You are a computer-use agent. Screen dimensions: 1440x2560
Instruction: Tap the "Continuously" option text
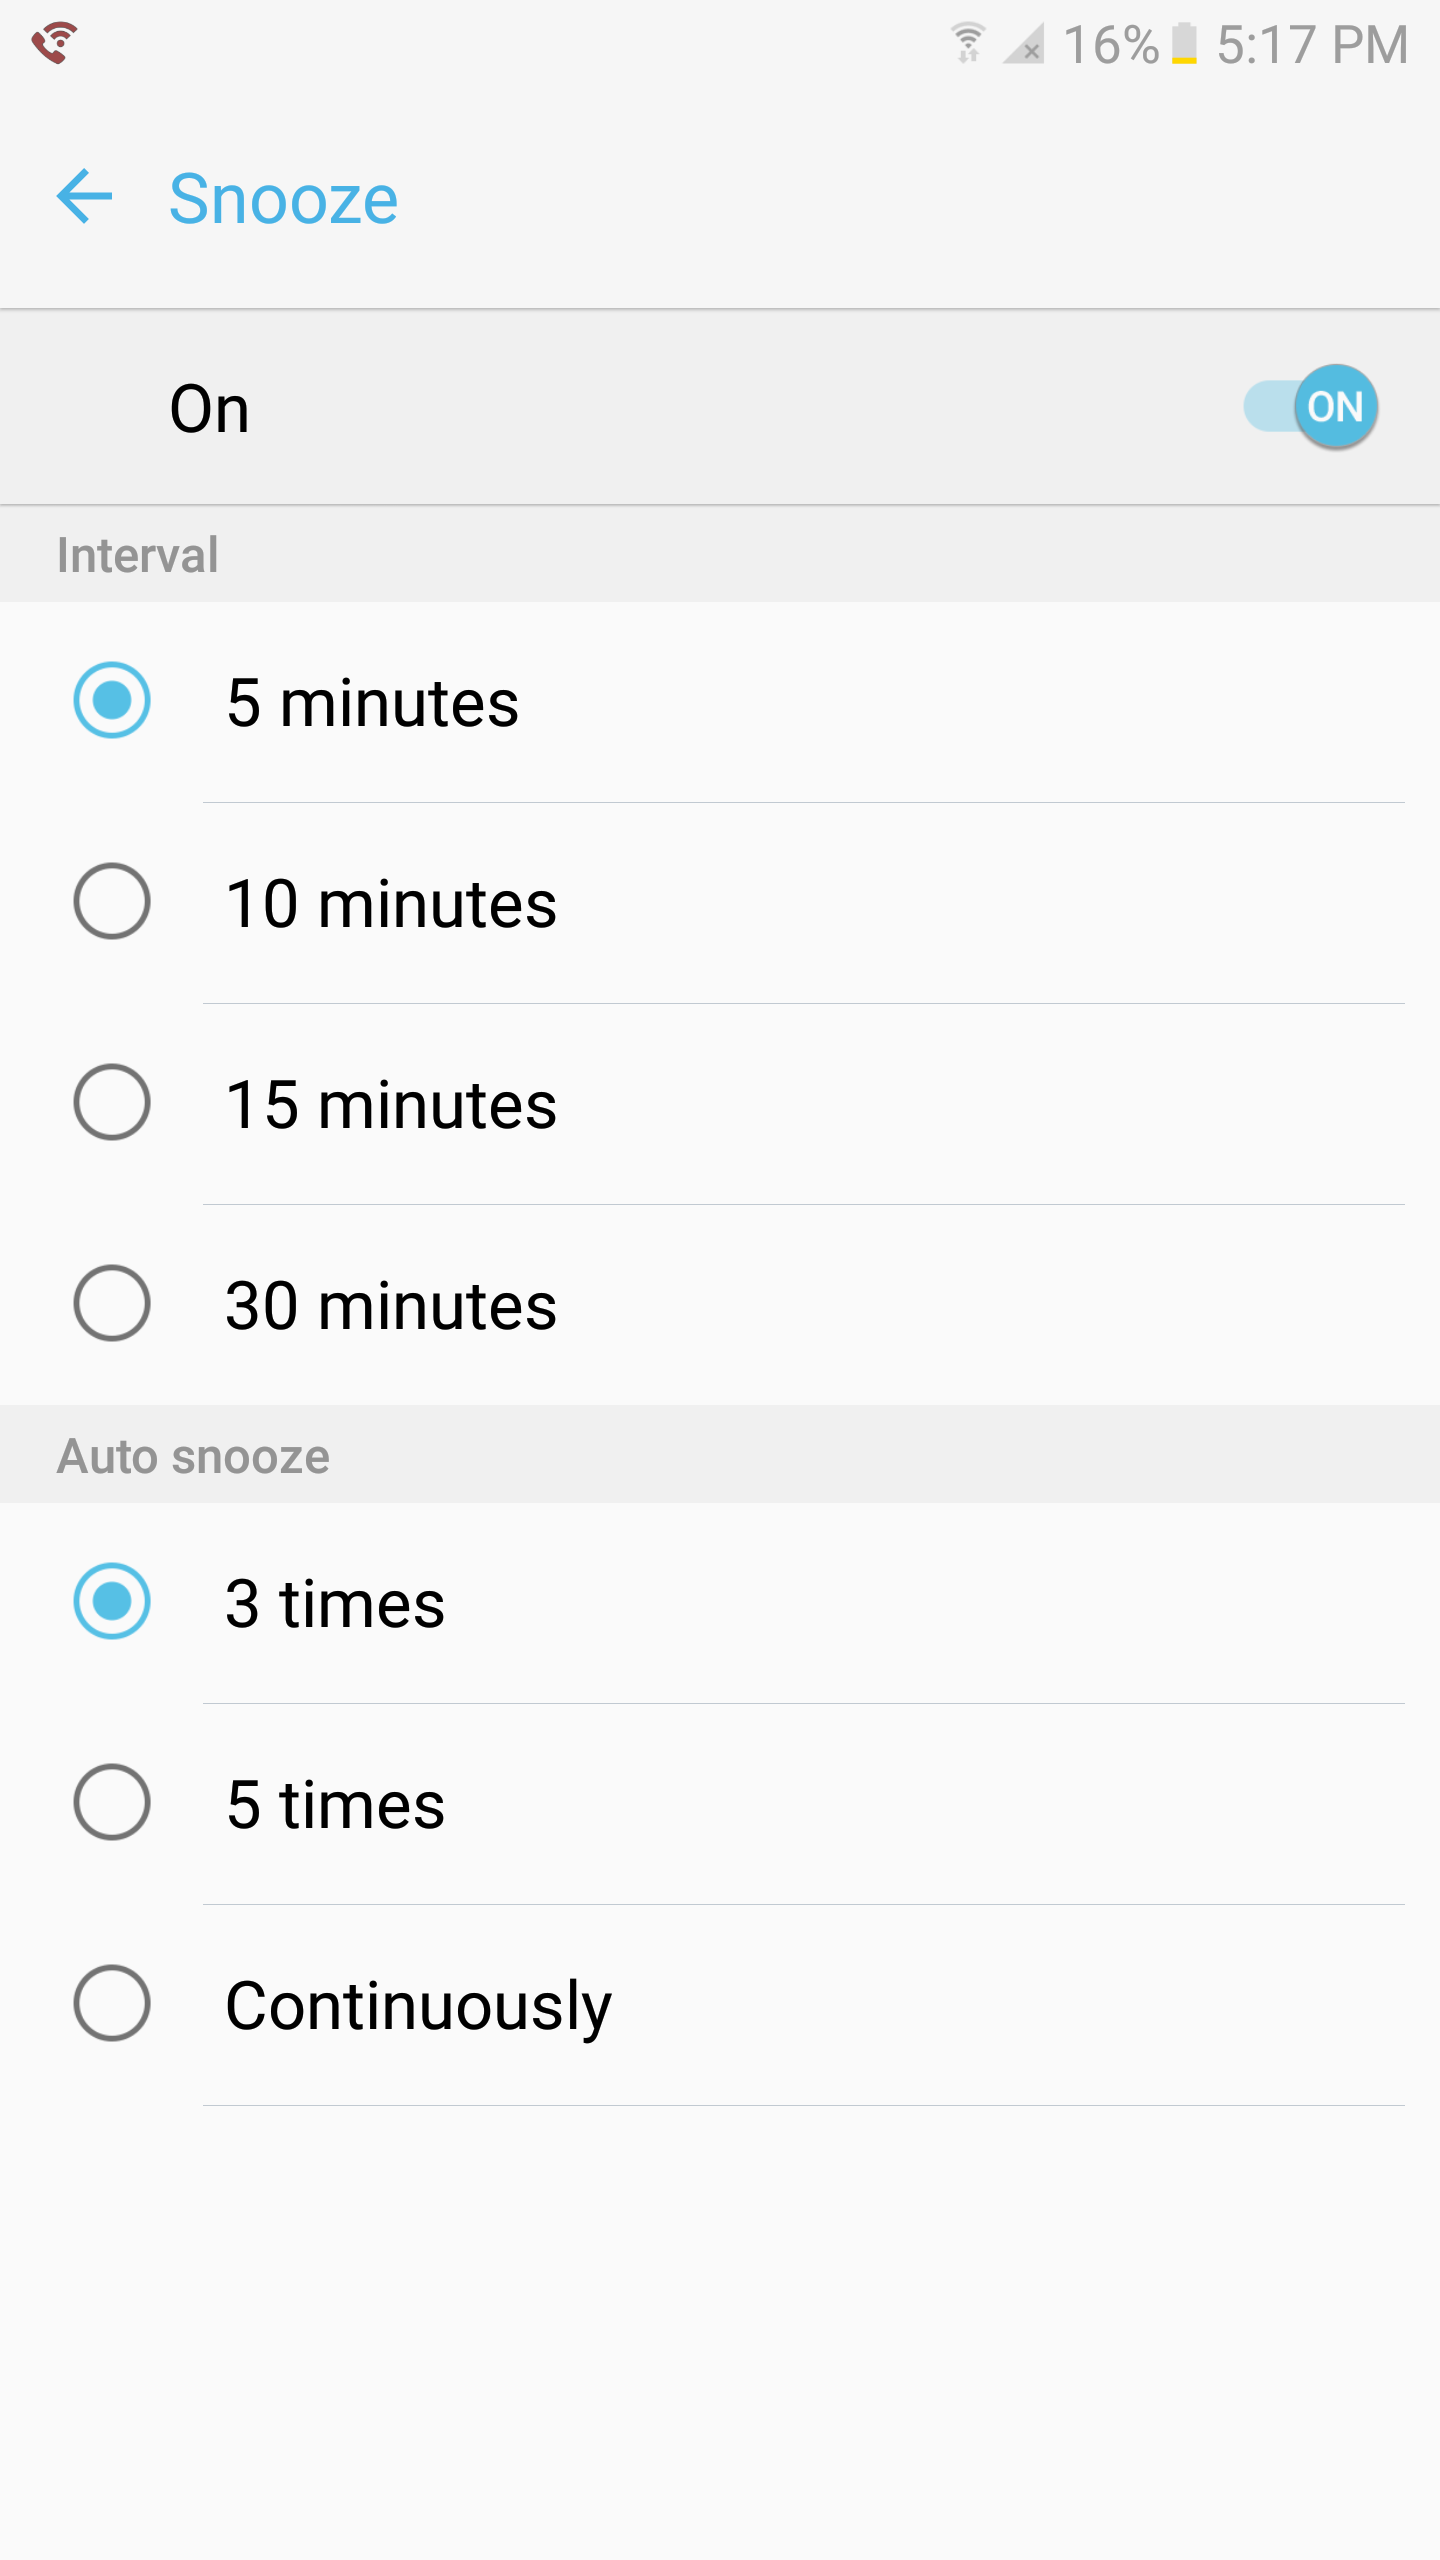(418, 2006)
